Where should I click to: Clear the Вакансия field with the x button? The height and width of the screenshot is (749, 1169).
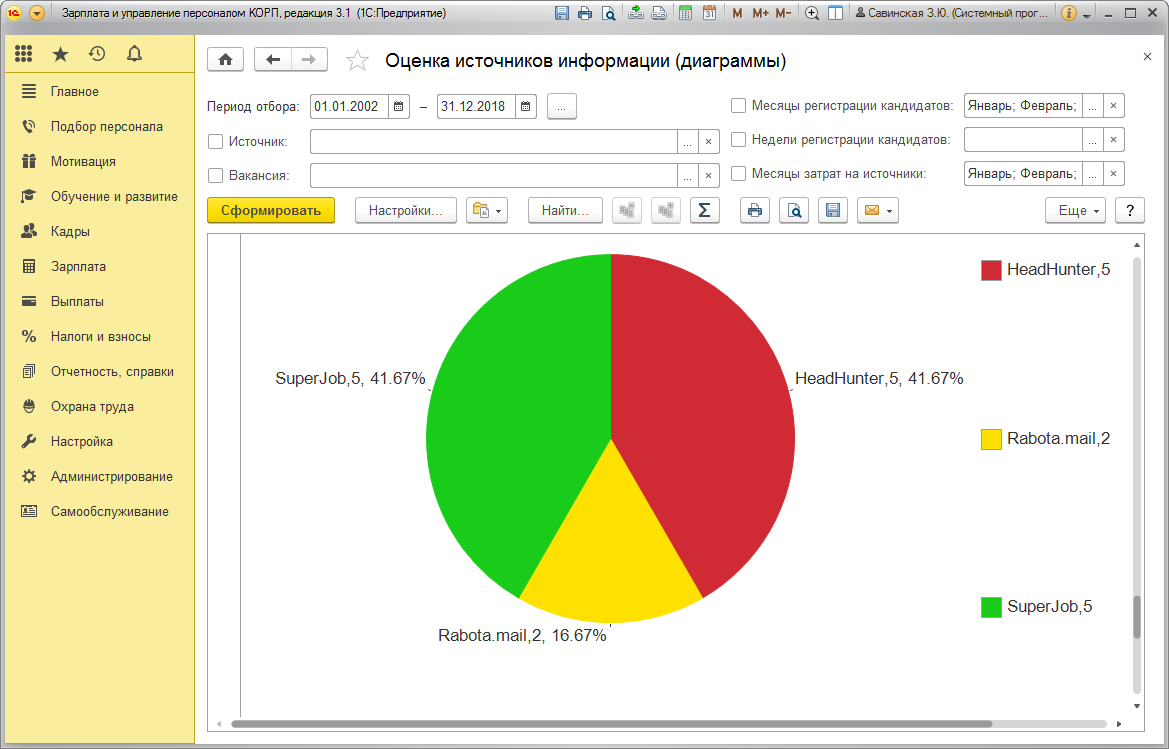pyautogui.click(x=708, y=175)
